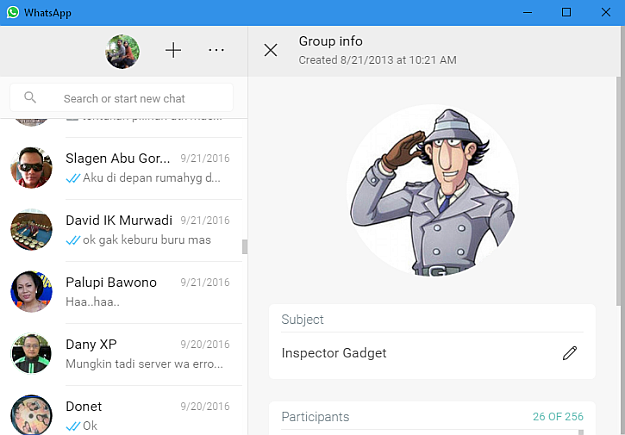Viewport: 625px width, 435px height.
Task: Open the three-dot menu
Action: 216,50
